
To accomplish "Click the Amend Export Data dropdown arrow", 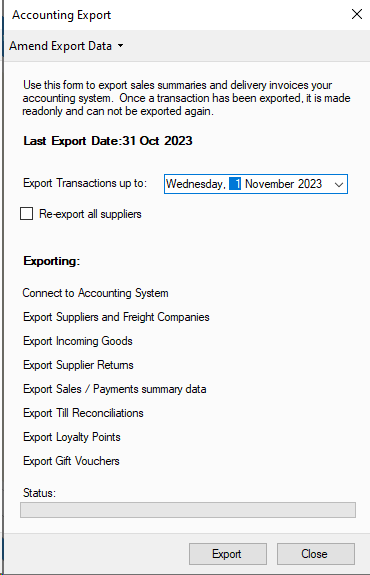I will [x=120, y=46].
